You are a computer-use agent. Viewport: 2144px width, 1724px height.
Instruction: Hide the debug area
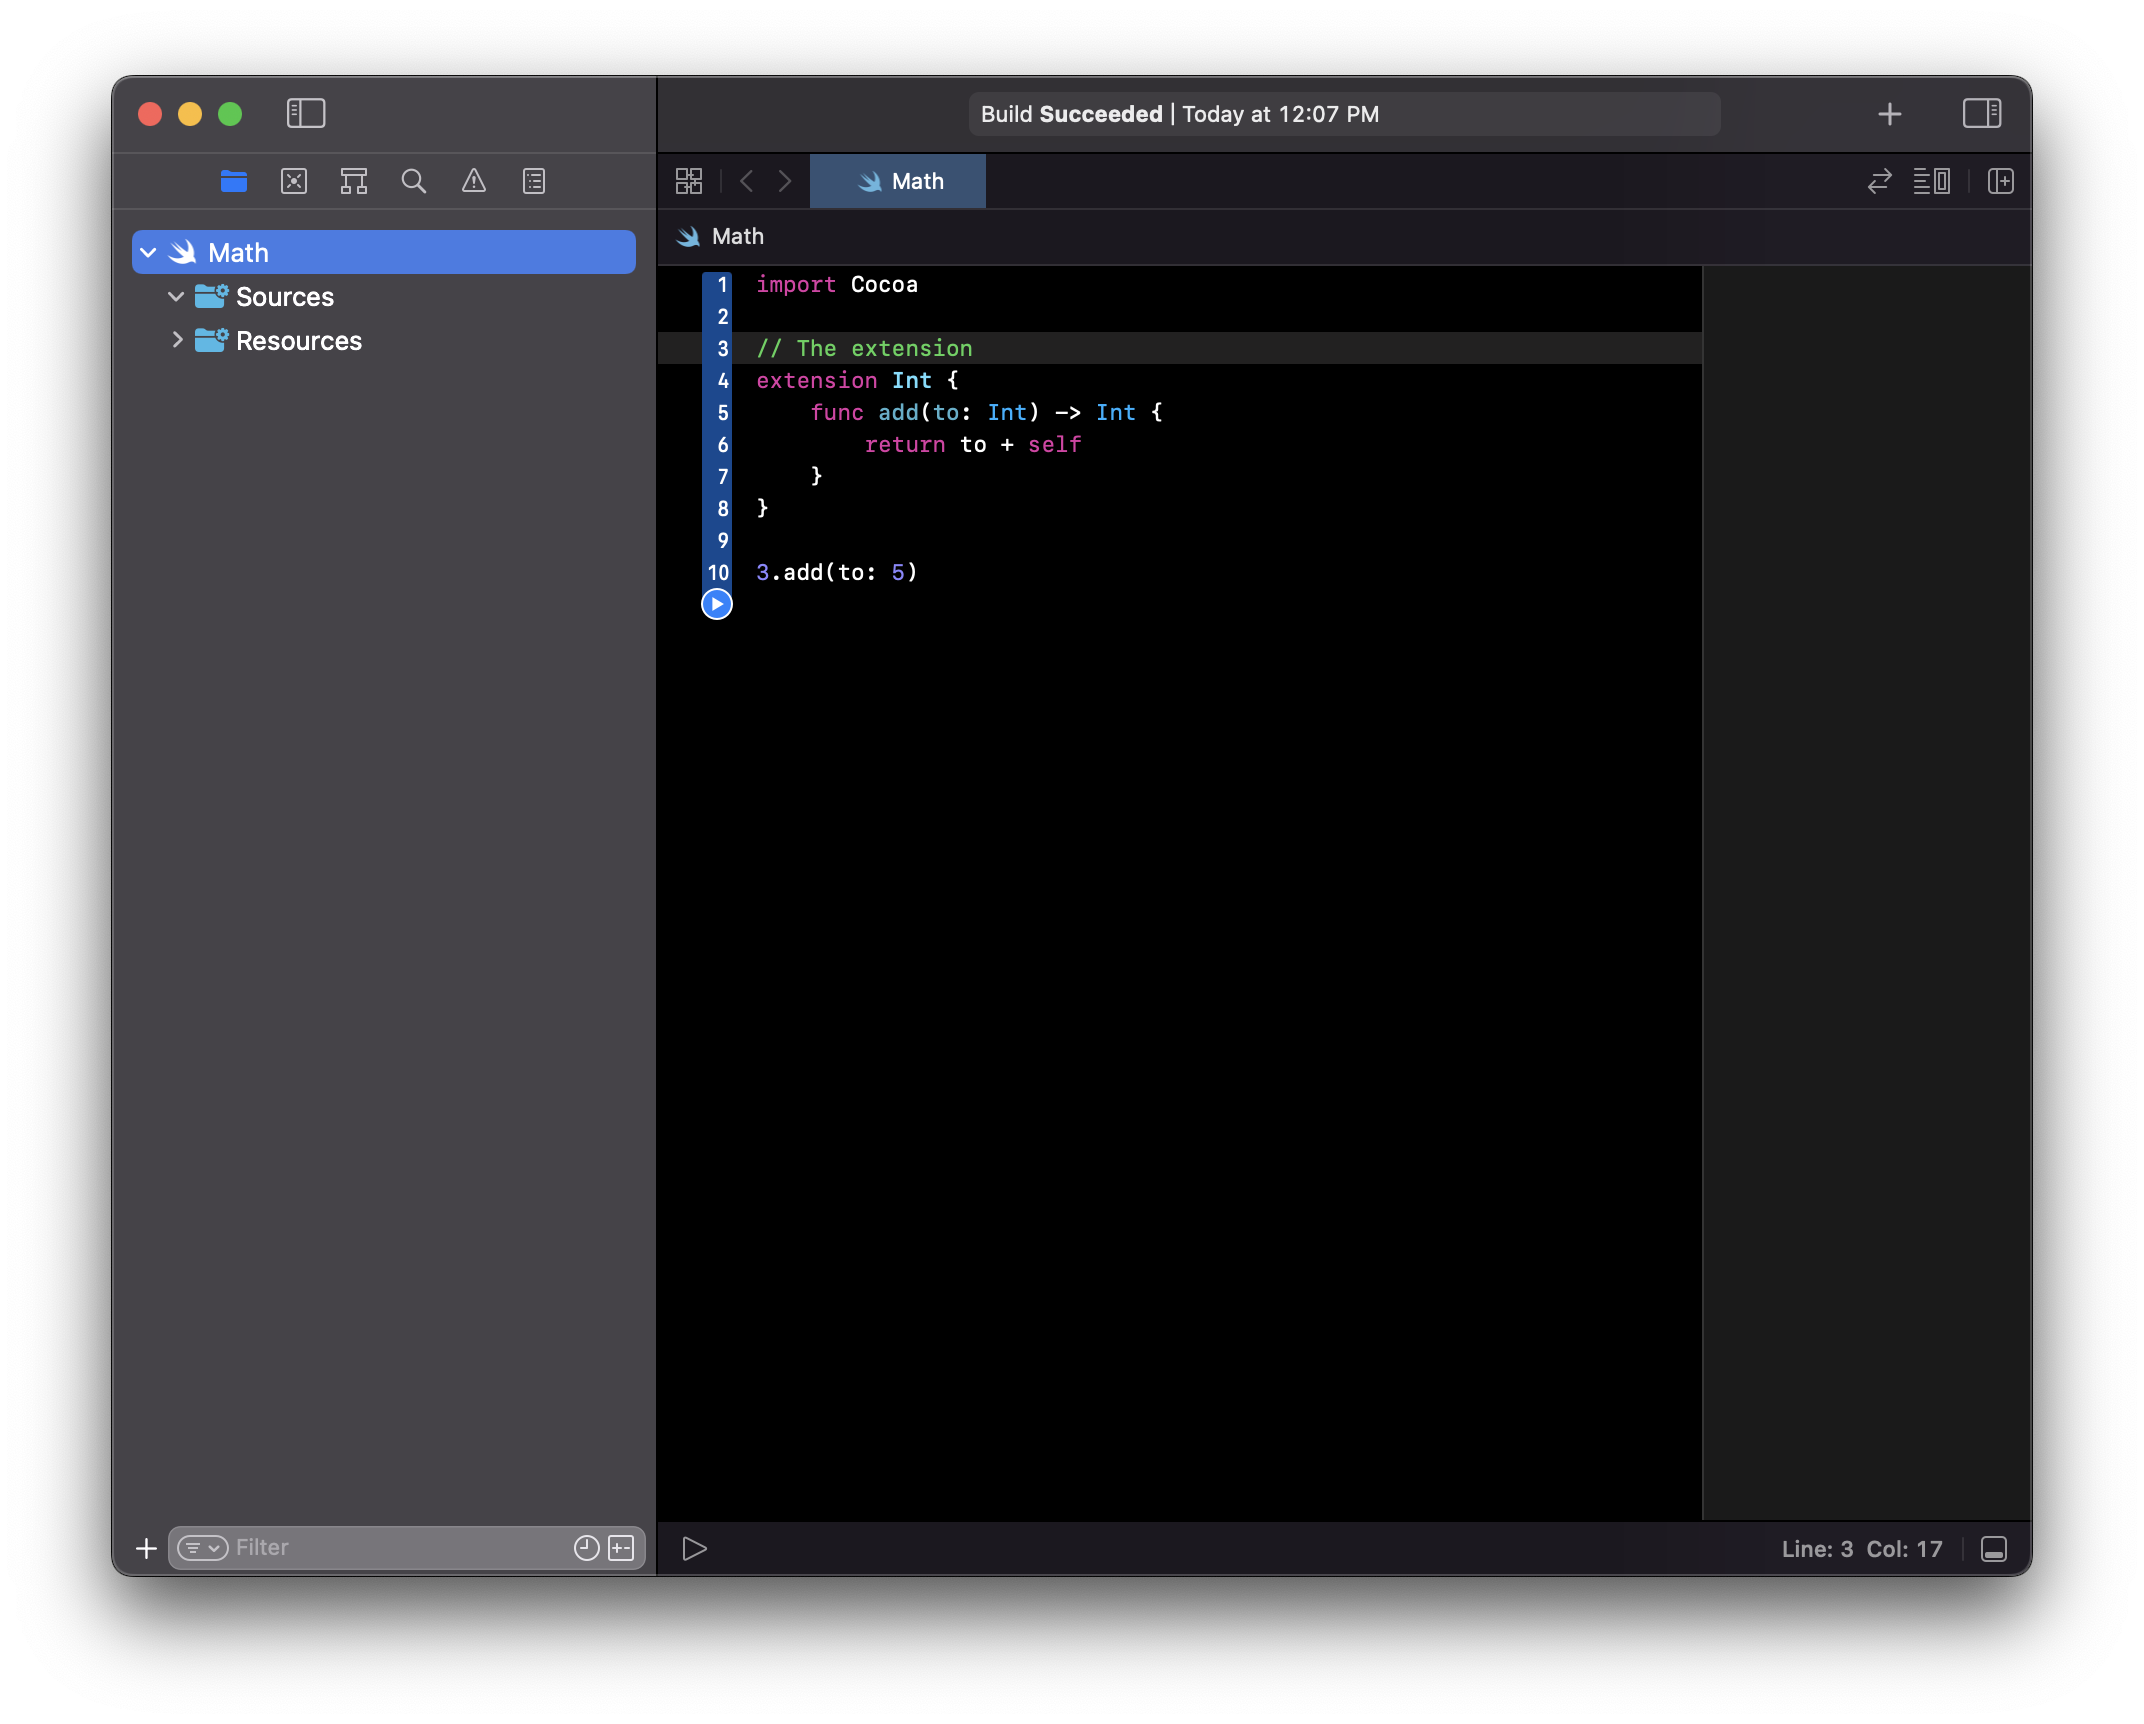1994,1548
